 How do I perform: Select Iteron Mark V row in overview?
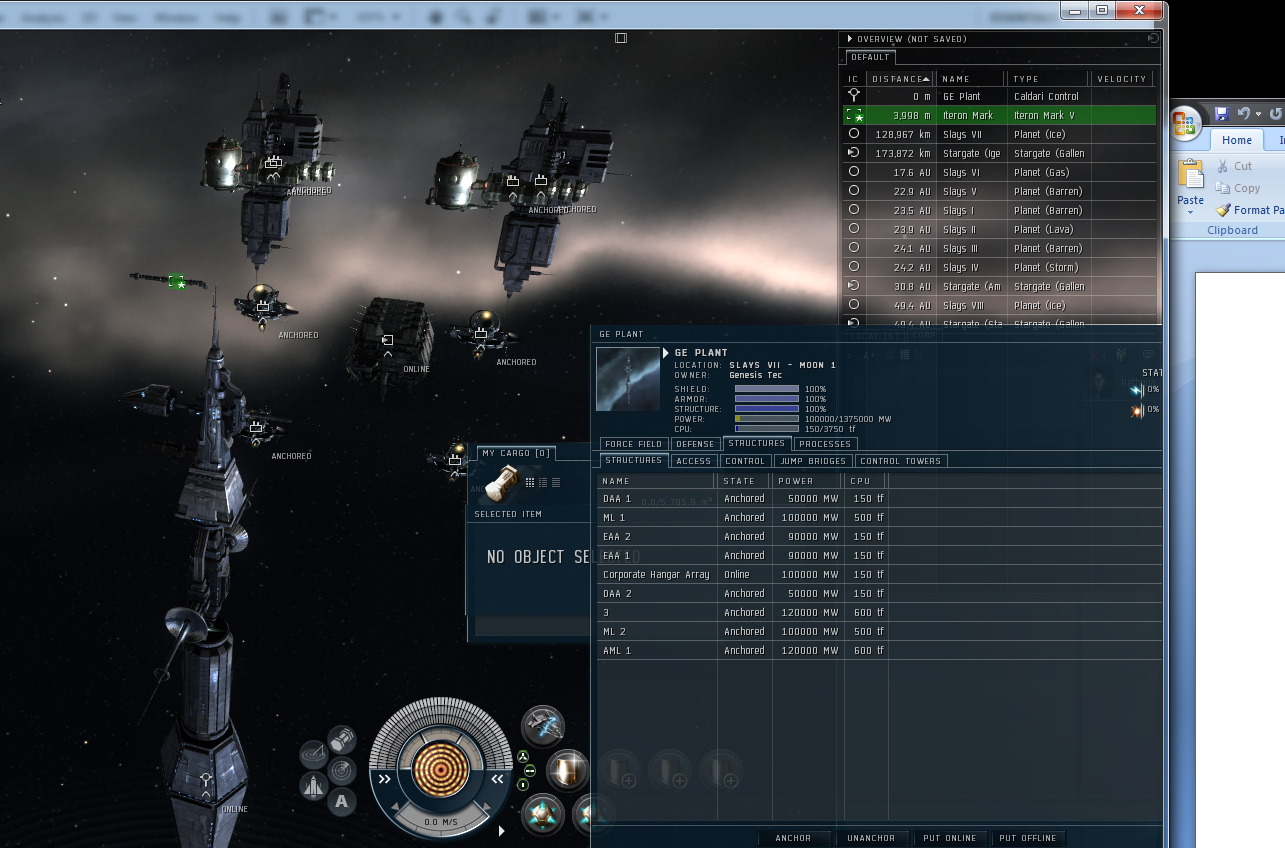pyautogui.click(x=1000, y=115)
